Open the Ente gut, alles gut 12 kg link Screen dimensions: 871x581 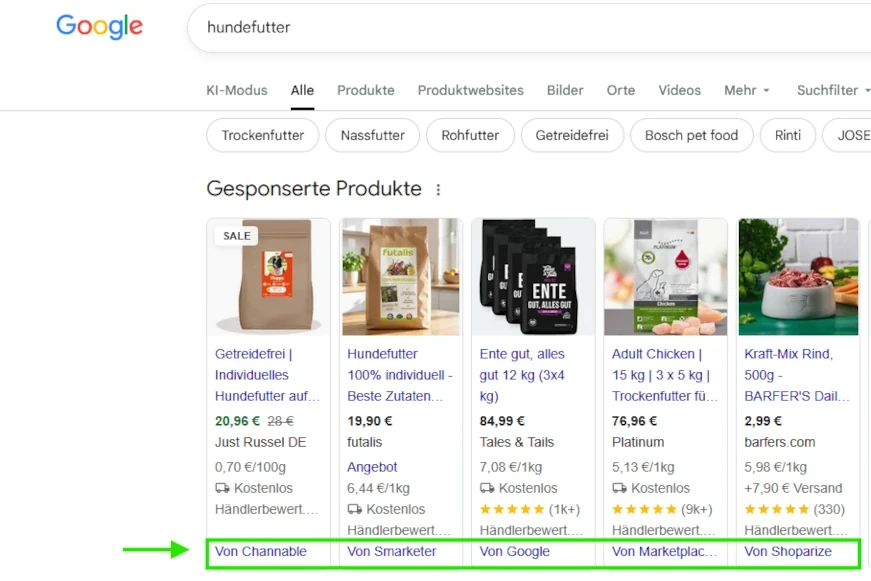522,375
